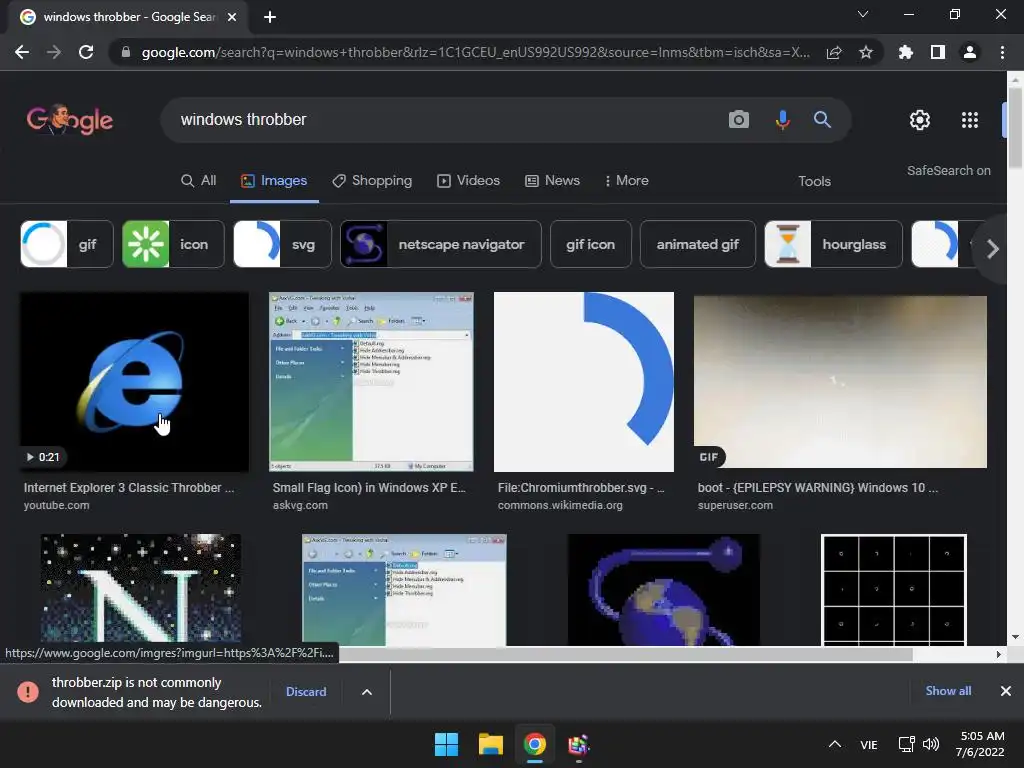Open File:Chromiumthrobber.svg title link
1024x768 pixels.
[581, 488]
